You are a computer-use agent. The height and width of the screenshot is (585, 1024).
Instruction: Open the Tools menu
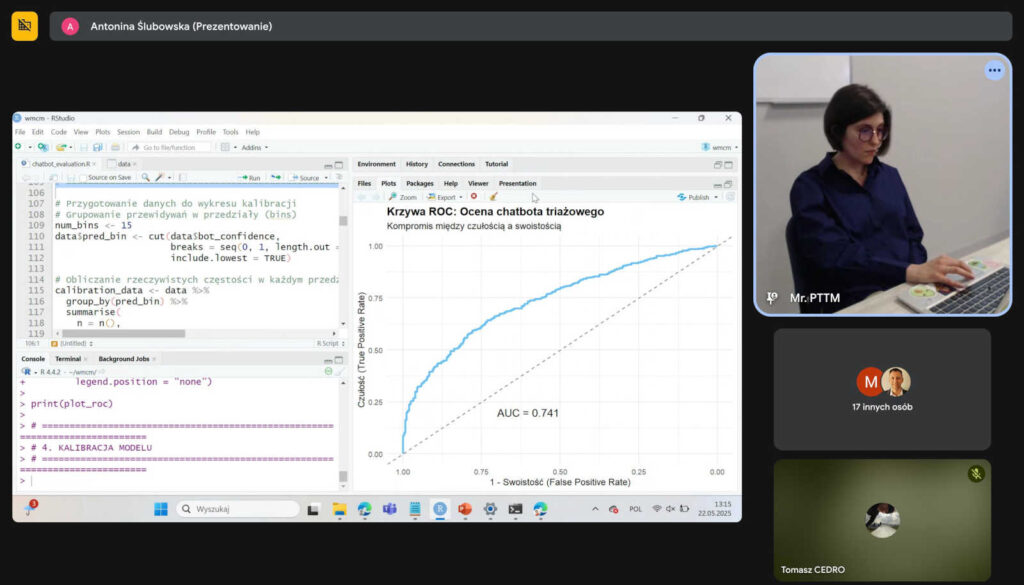coord(231,132)
